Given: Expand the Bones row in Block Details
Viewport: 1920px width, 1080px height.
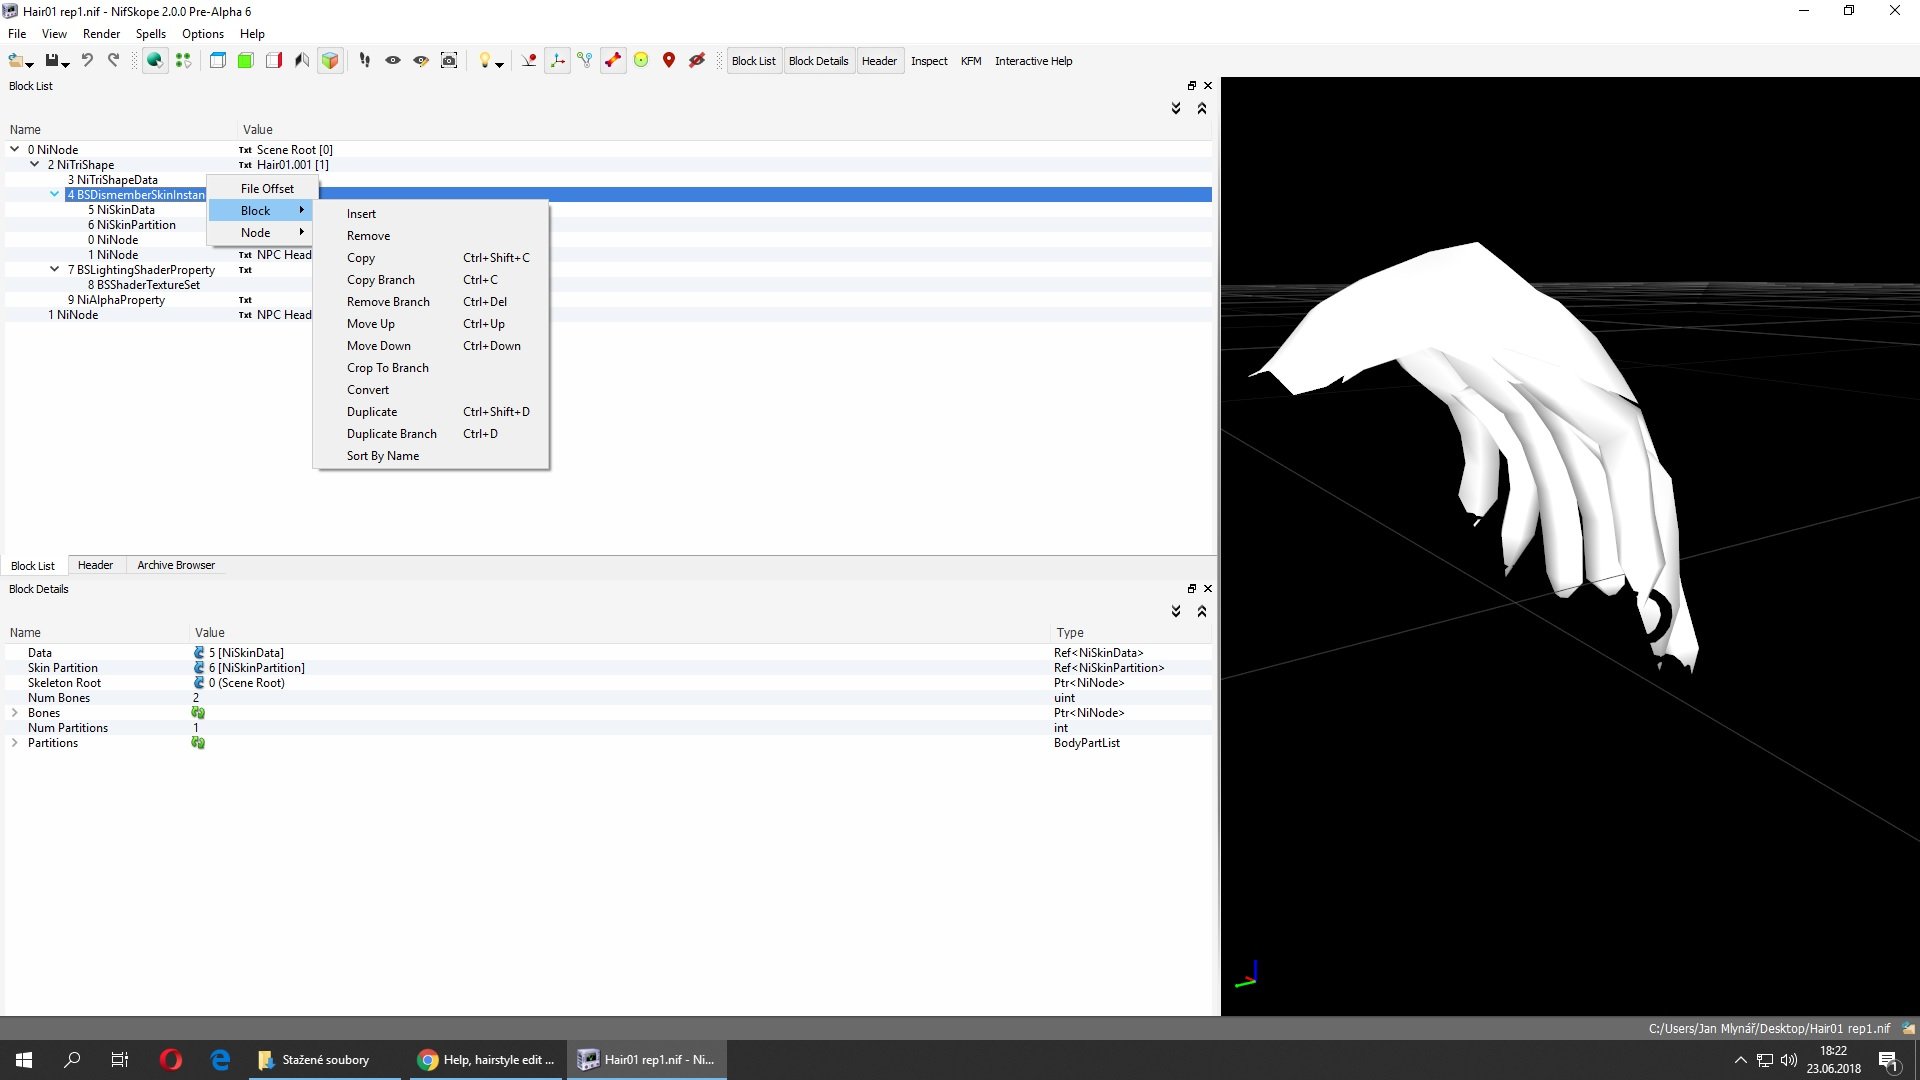Looking at the screenshot, I should pos(14,713).
